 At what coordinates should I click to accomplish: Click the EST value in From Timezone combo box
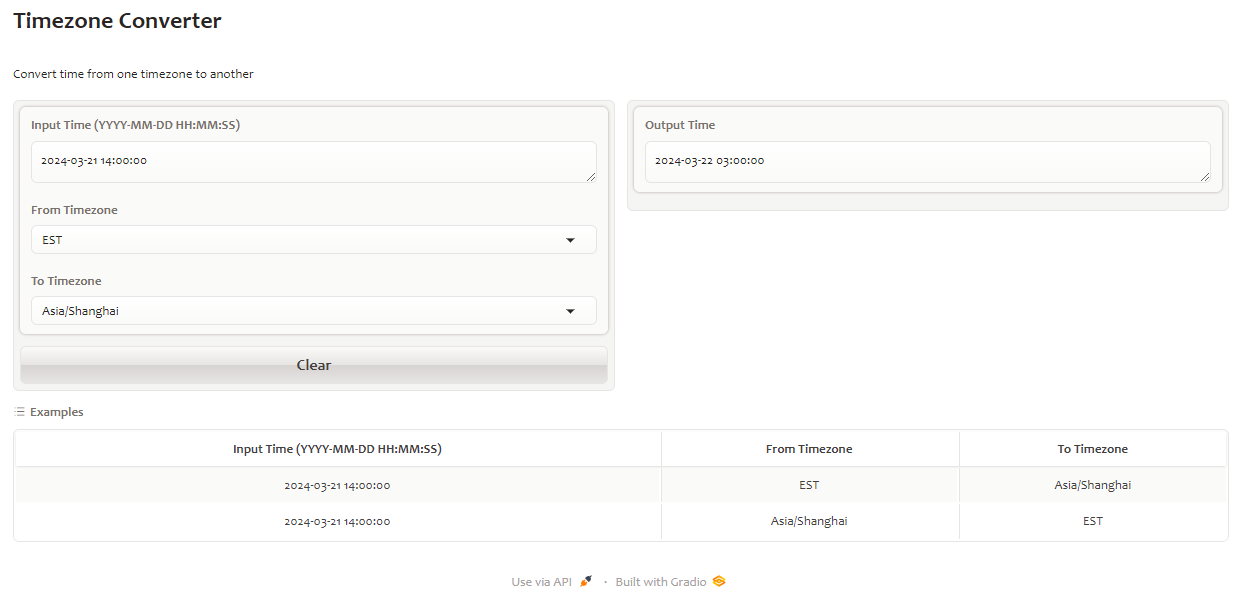click(52, 240)
